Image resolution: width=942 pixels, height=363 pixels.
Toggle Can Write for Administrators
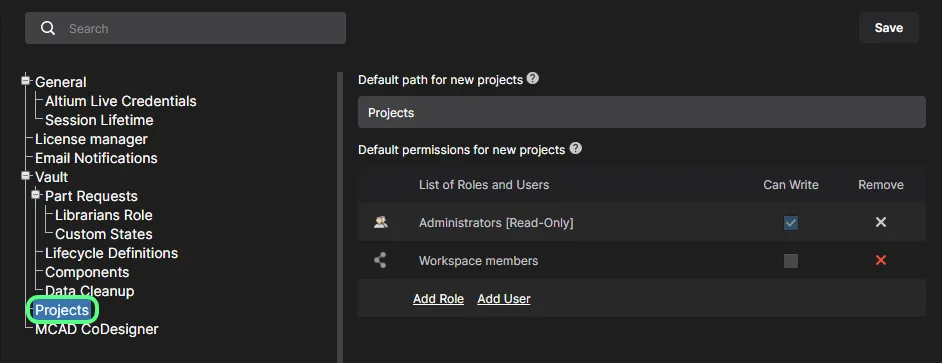pos(791,223)
